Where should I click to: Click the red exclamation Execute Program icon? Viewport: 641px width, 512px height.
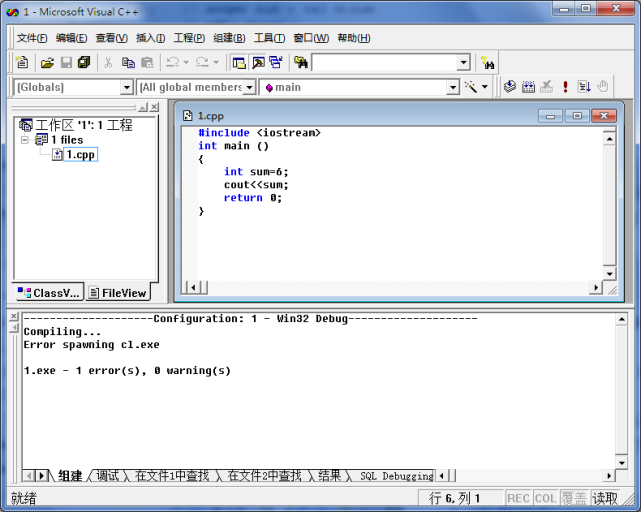coord(565,87)
